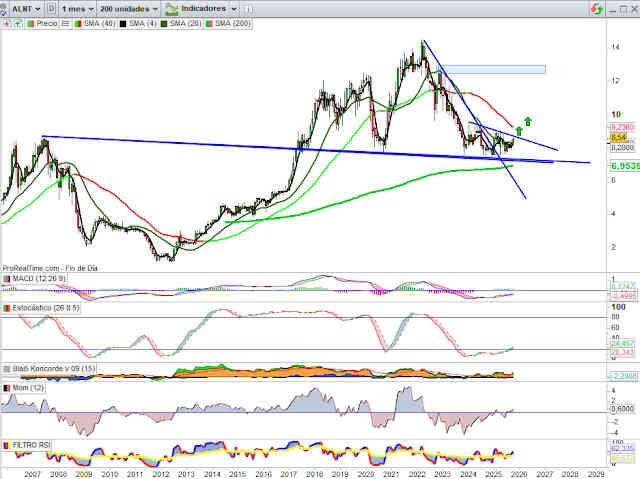
Task: Expand the 1 mes timeframe dropdown
Action: (76, 8)
